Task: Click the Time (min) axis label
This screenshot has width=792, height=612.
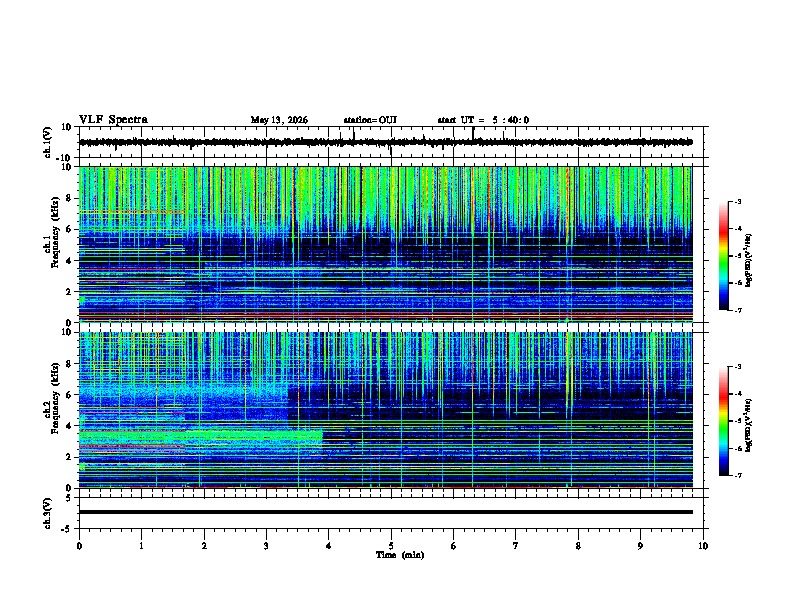Action: point(400,555)
